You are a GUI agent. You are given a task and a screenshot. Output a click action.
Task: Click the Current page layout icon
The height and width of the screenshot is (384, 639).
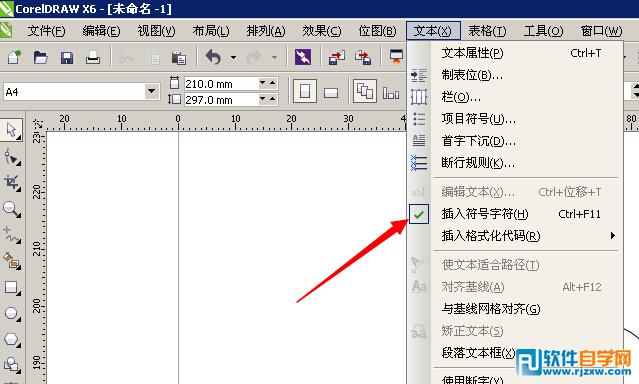click(x=391, y=93)
